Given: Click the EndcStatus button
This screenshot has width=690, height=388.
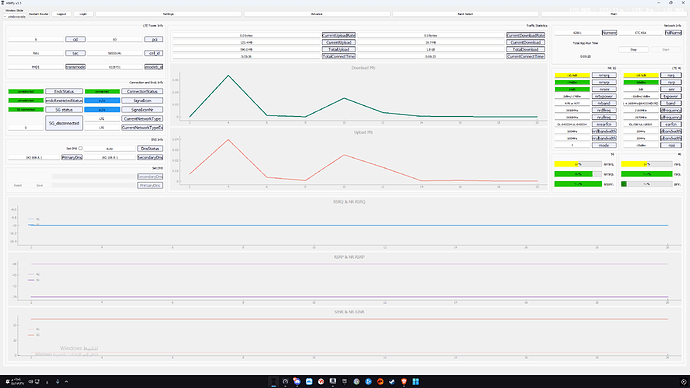Looking at the screenshot, I should pyautogui.click(x=64, y=92).
